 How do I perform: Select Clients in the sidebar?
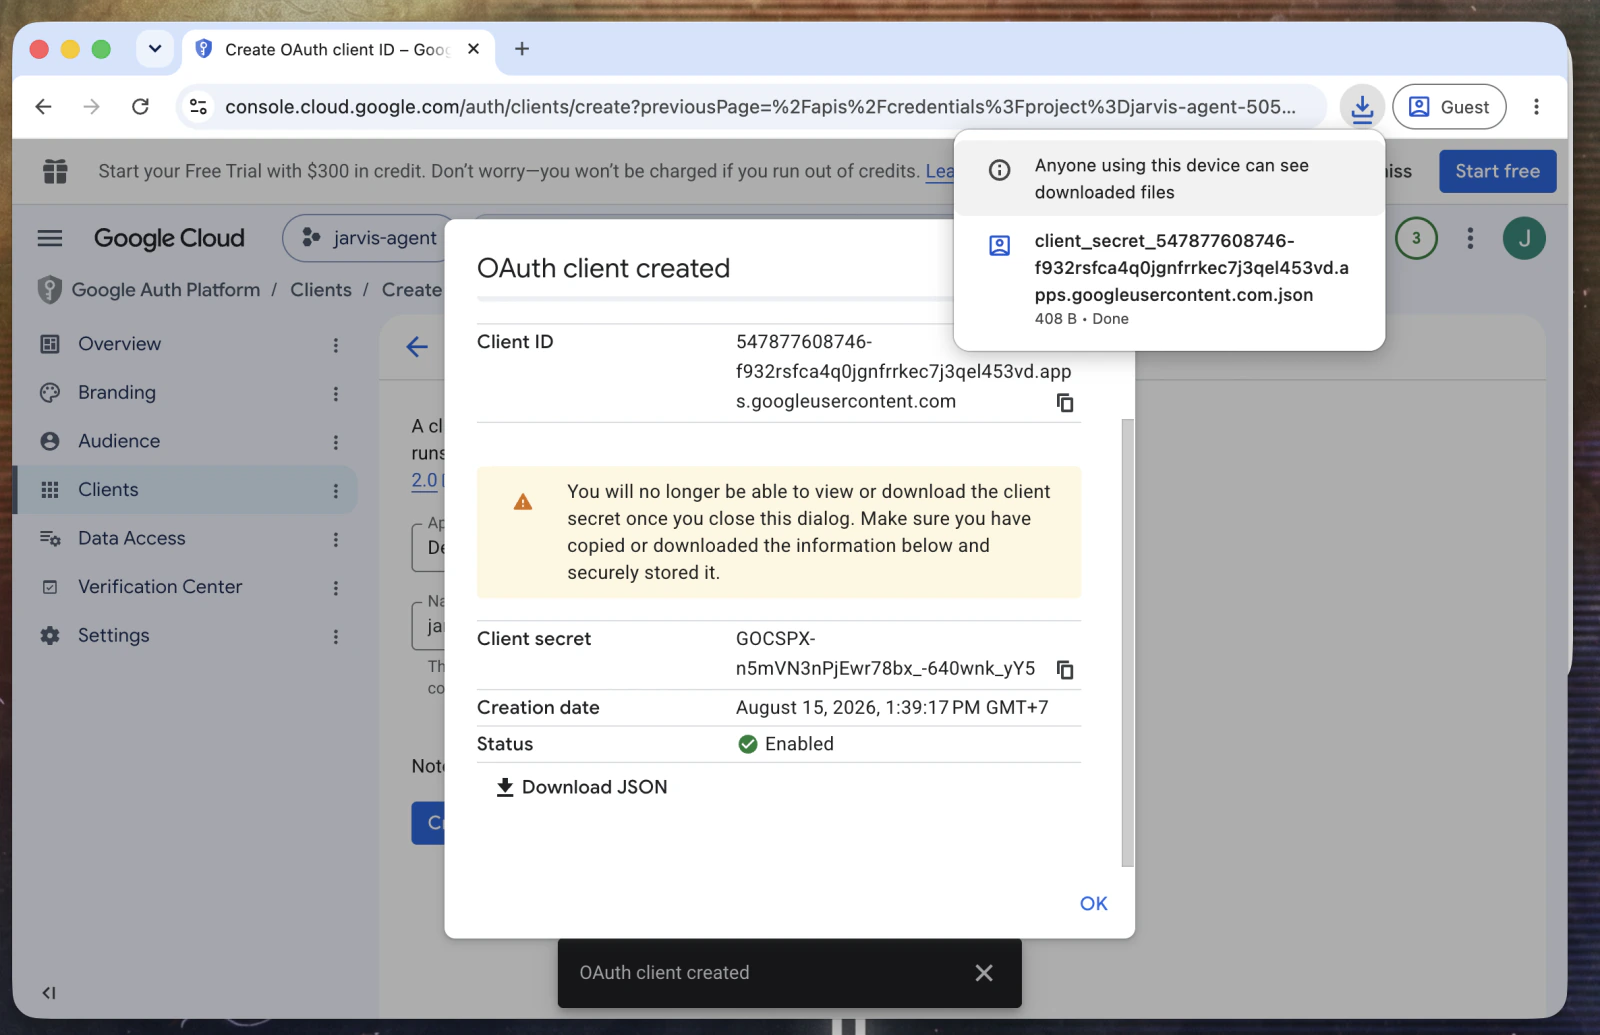point(186,490)
